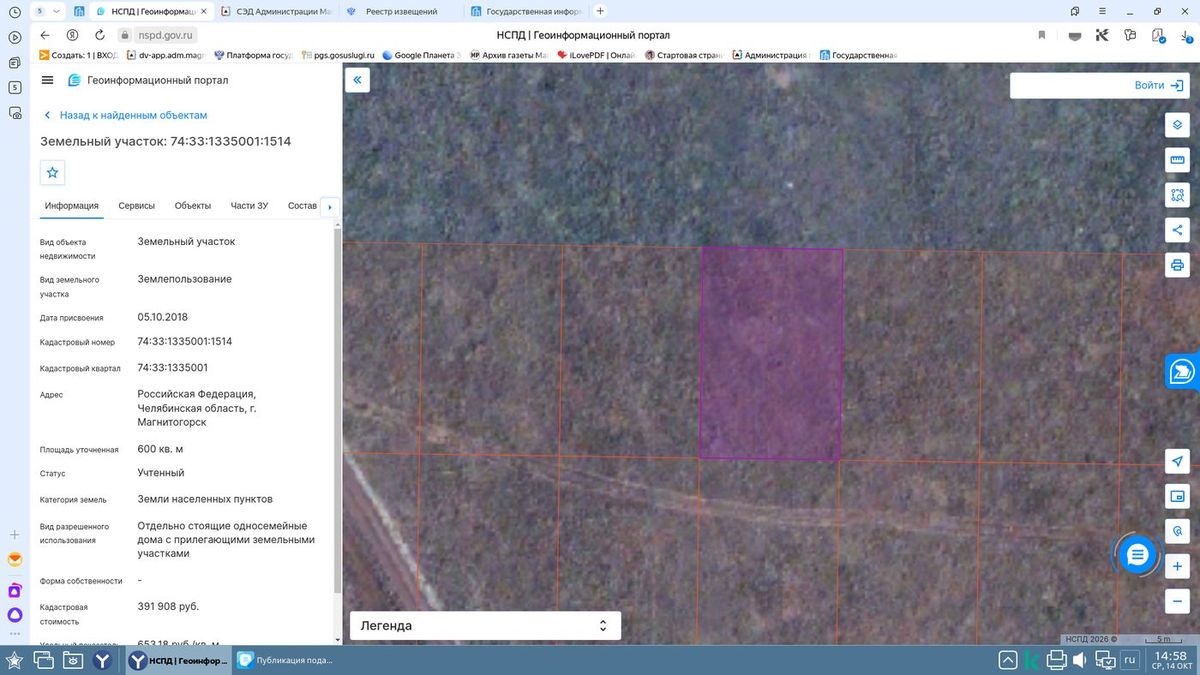Reload the current page
Screen dimensions: 1200x675
[x=99, y=35]
